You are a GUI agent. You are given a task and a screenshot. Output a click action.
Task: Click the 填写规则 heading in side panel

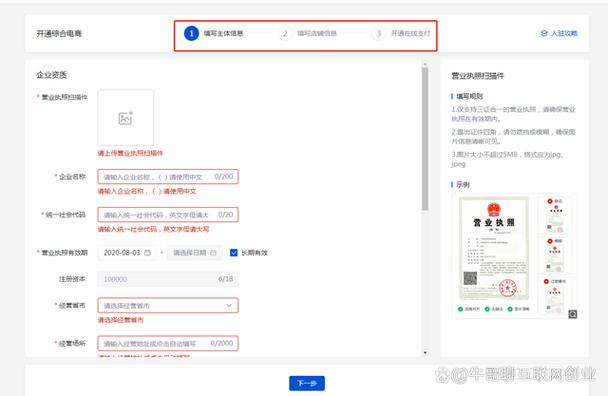click(x=469, y=96)
